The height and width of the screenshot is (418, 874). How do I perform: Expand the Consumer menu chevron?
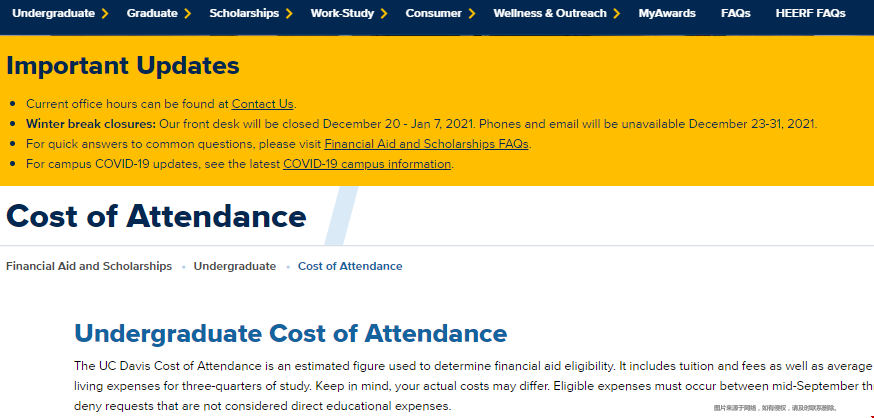pyautogui.click(x=472, y=13)
